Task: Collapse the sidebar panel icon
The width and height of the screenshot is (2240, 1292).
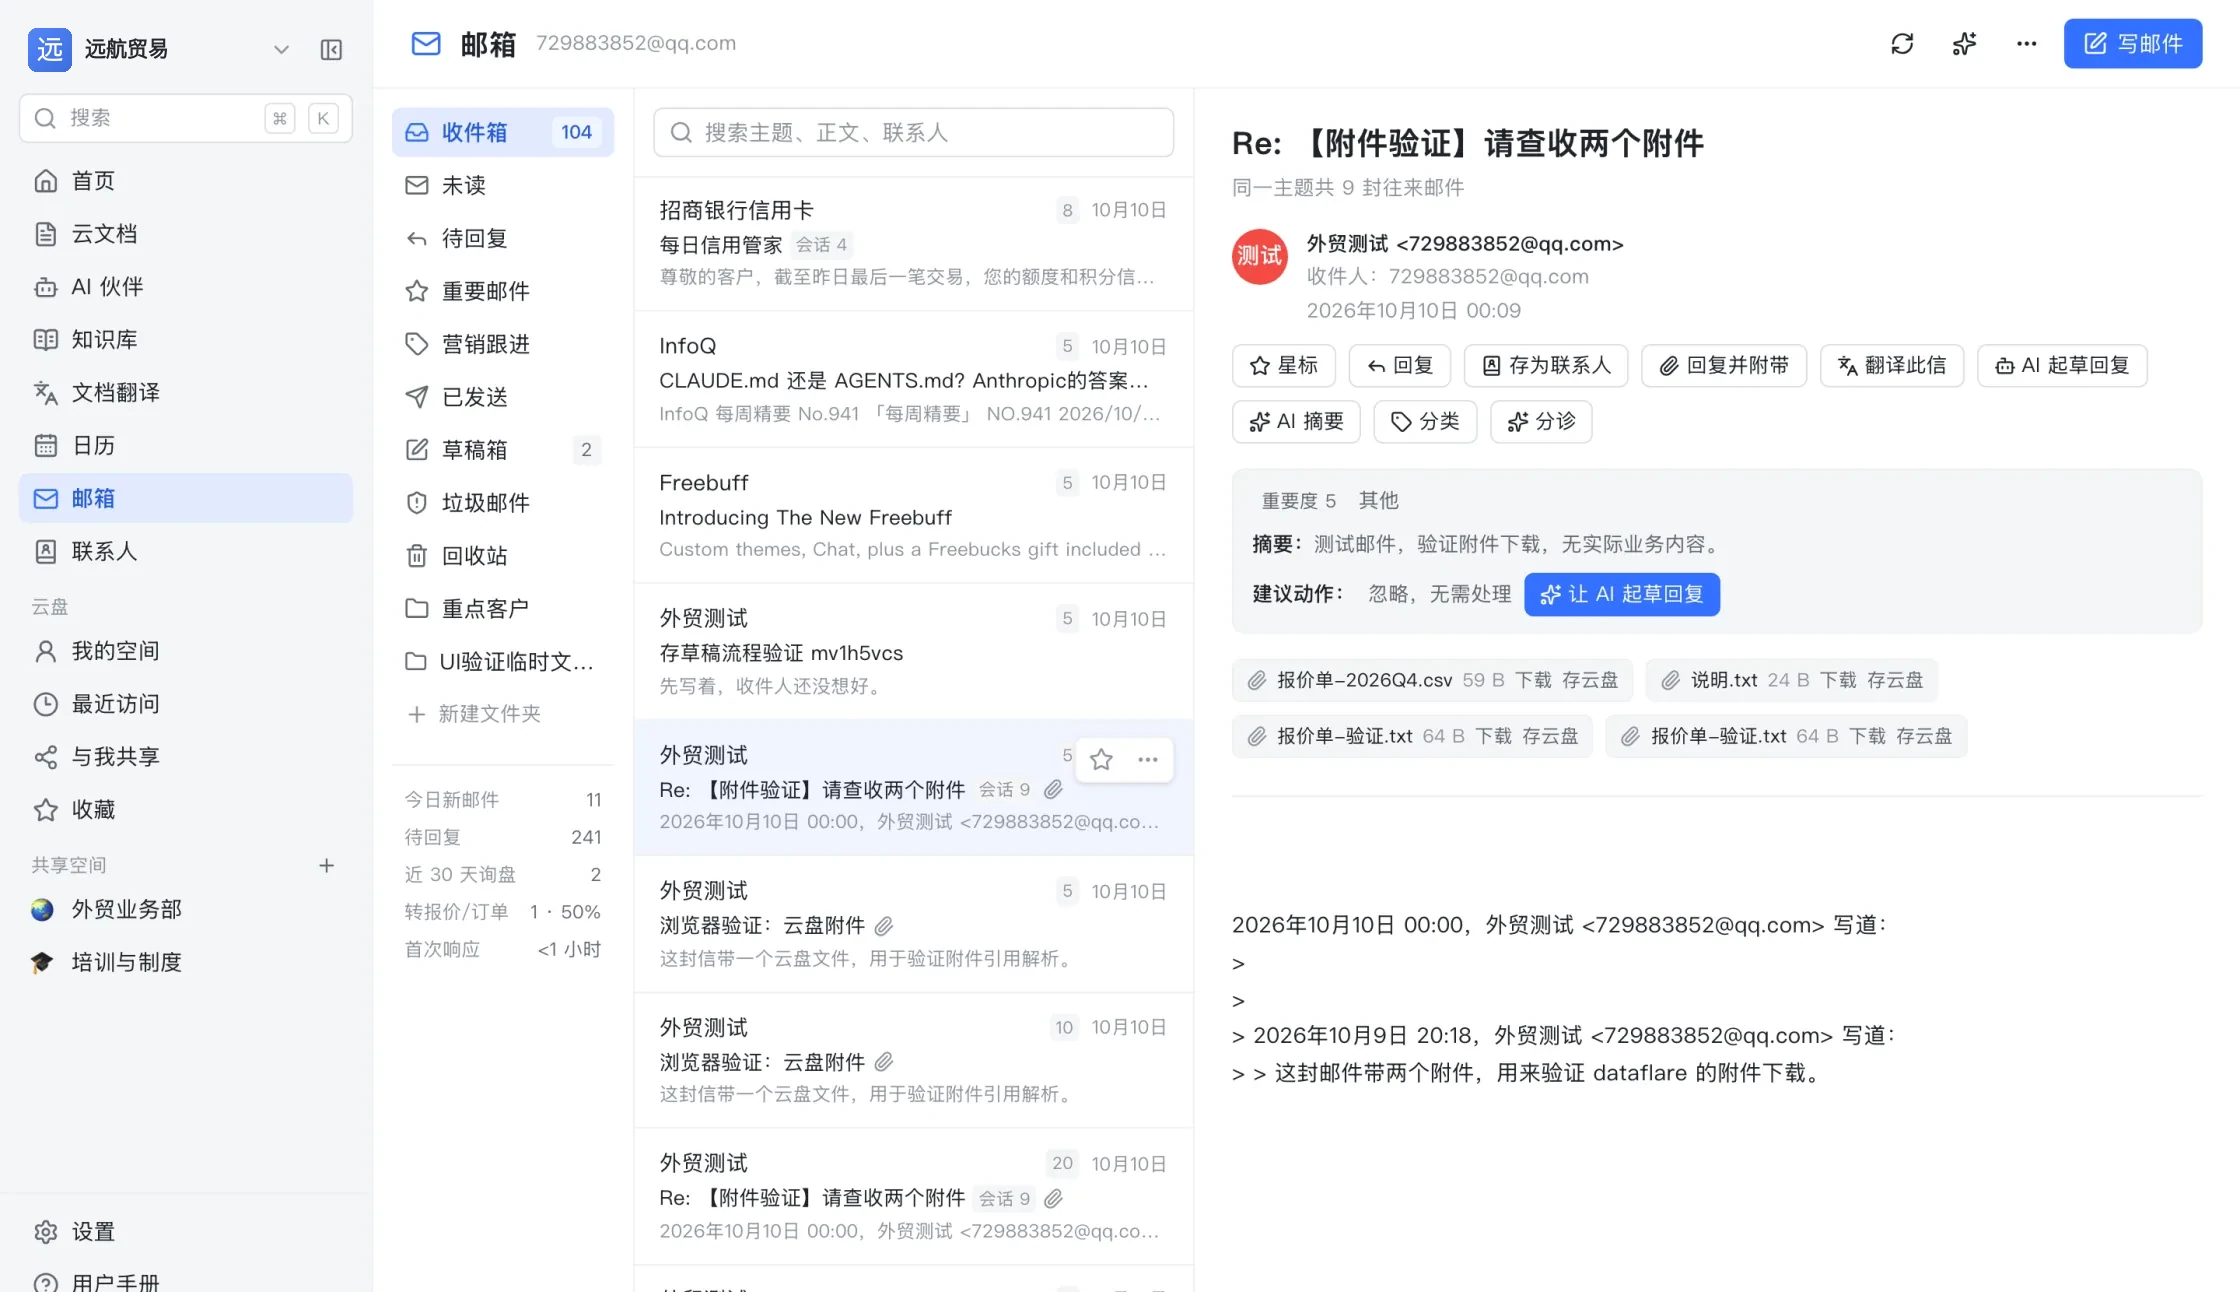Action: (x=331, y=49)
